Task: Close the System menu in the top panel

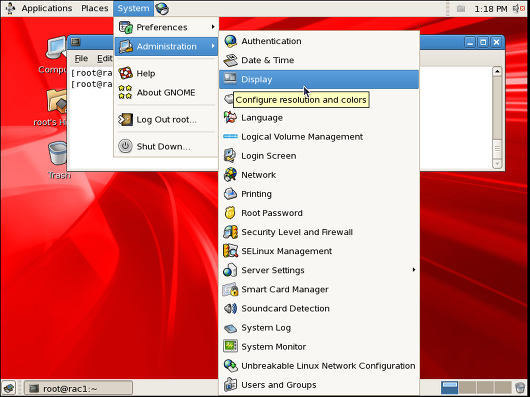Action: [134, 8]
